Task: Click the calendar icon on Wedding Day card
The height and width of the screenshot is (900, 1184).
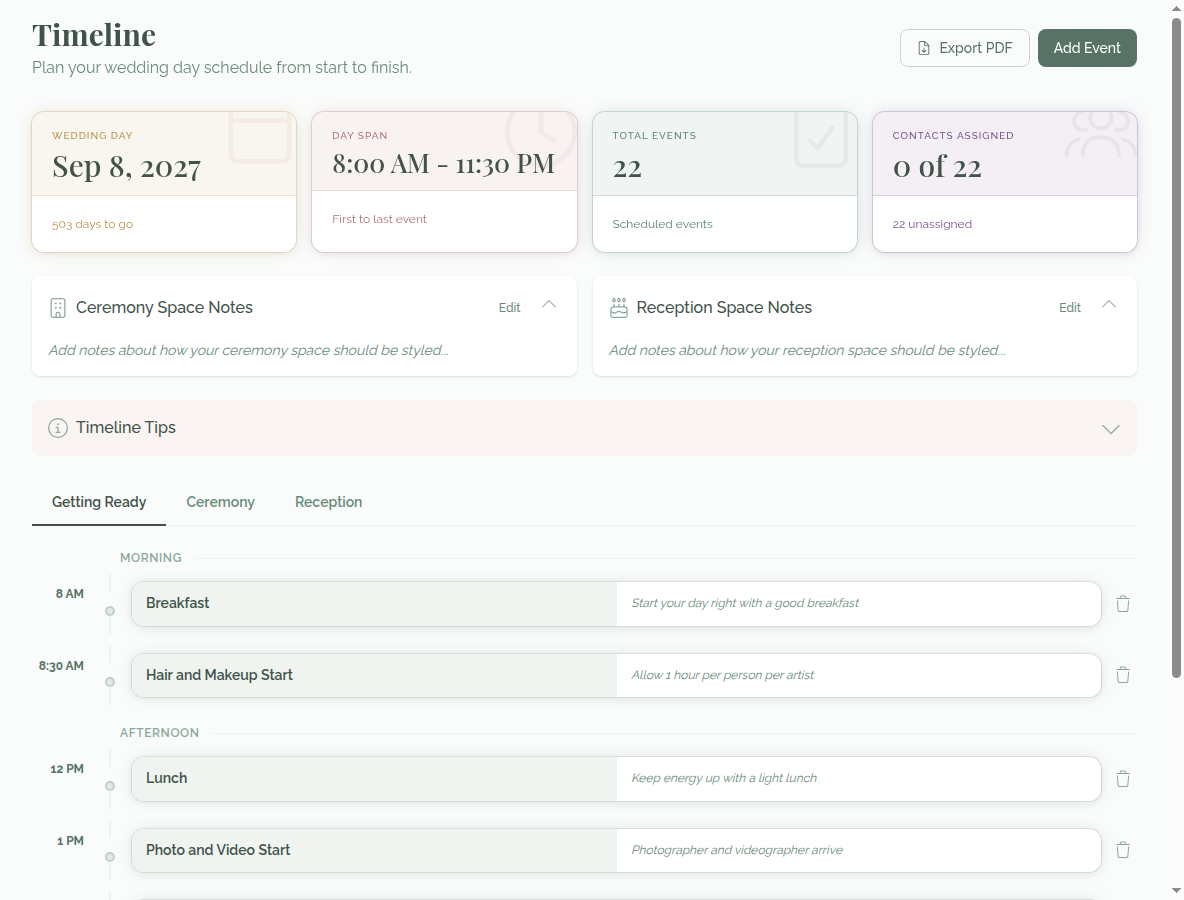Action: click(x=260, y=137)
